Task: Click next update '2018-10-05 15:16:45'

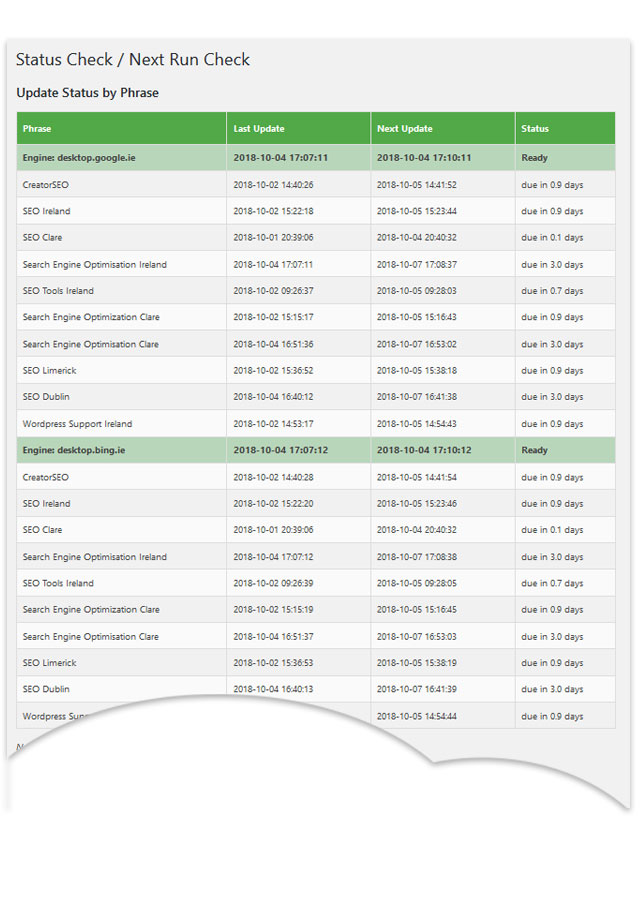Action: [x=417, y=610]
